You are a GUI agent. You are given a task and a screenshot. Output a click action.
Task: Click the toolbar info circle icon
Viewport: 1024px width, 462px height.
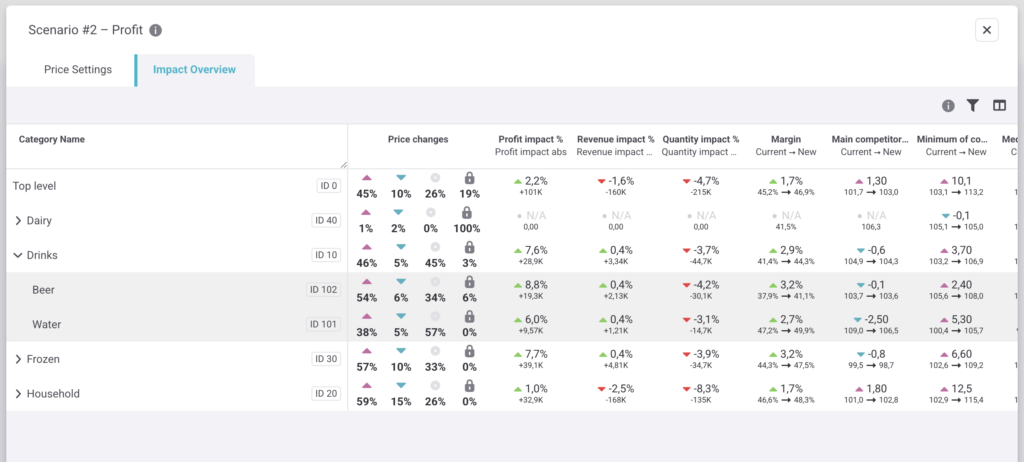tap(948, 106)
